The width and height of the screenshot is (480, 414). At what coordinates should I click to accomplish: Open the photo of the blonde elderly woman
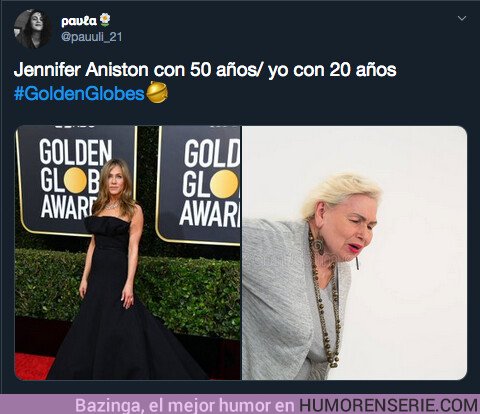[x=354, y=253]
